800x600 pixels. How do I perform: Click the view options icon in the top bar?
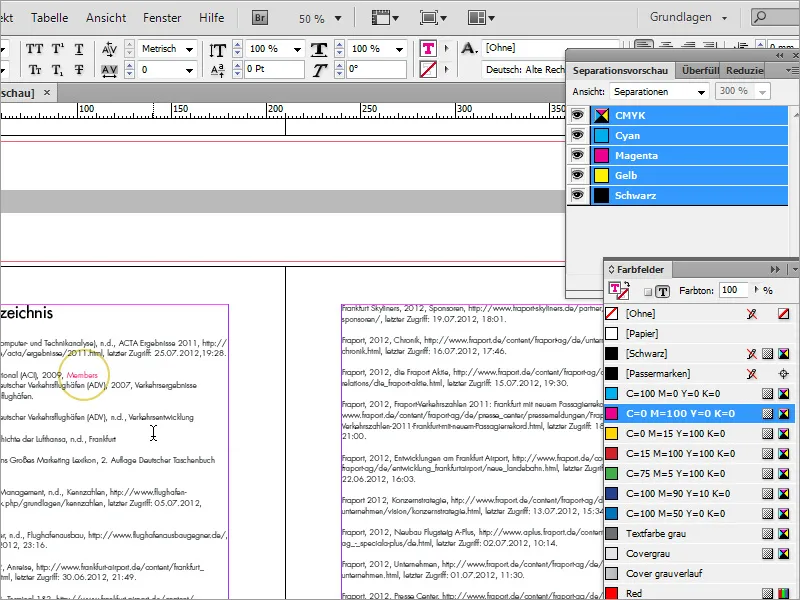coord(385,18)
